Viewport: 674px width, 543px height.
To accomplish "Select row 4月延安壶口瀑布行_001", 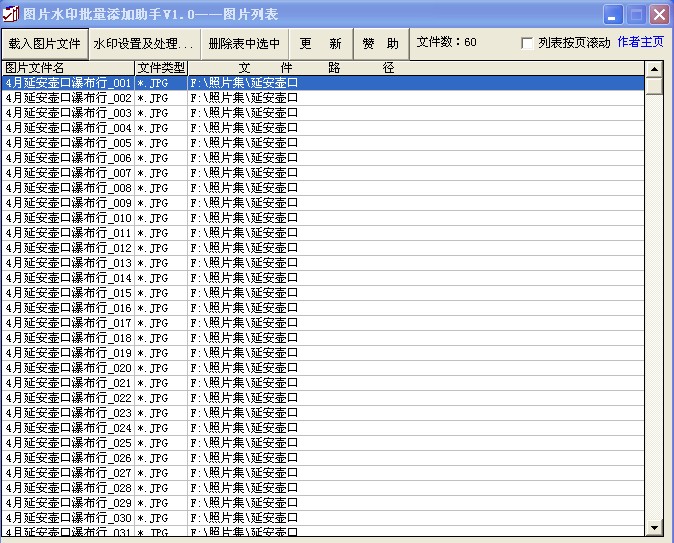I will pos(68,83).
